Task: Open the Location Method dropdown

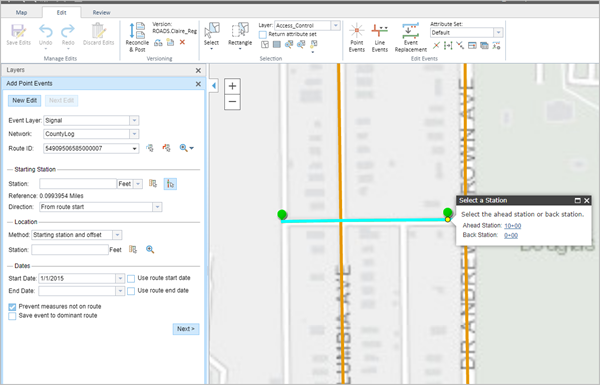Action: point(117,235)
